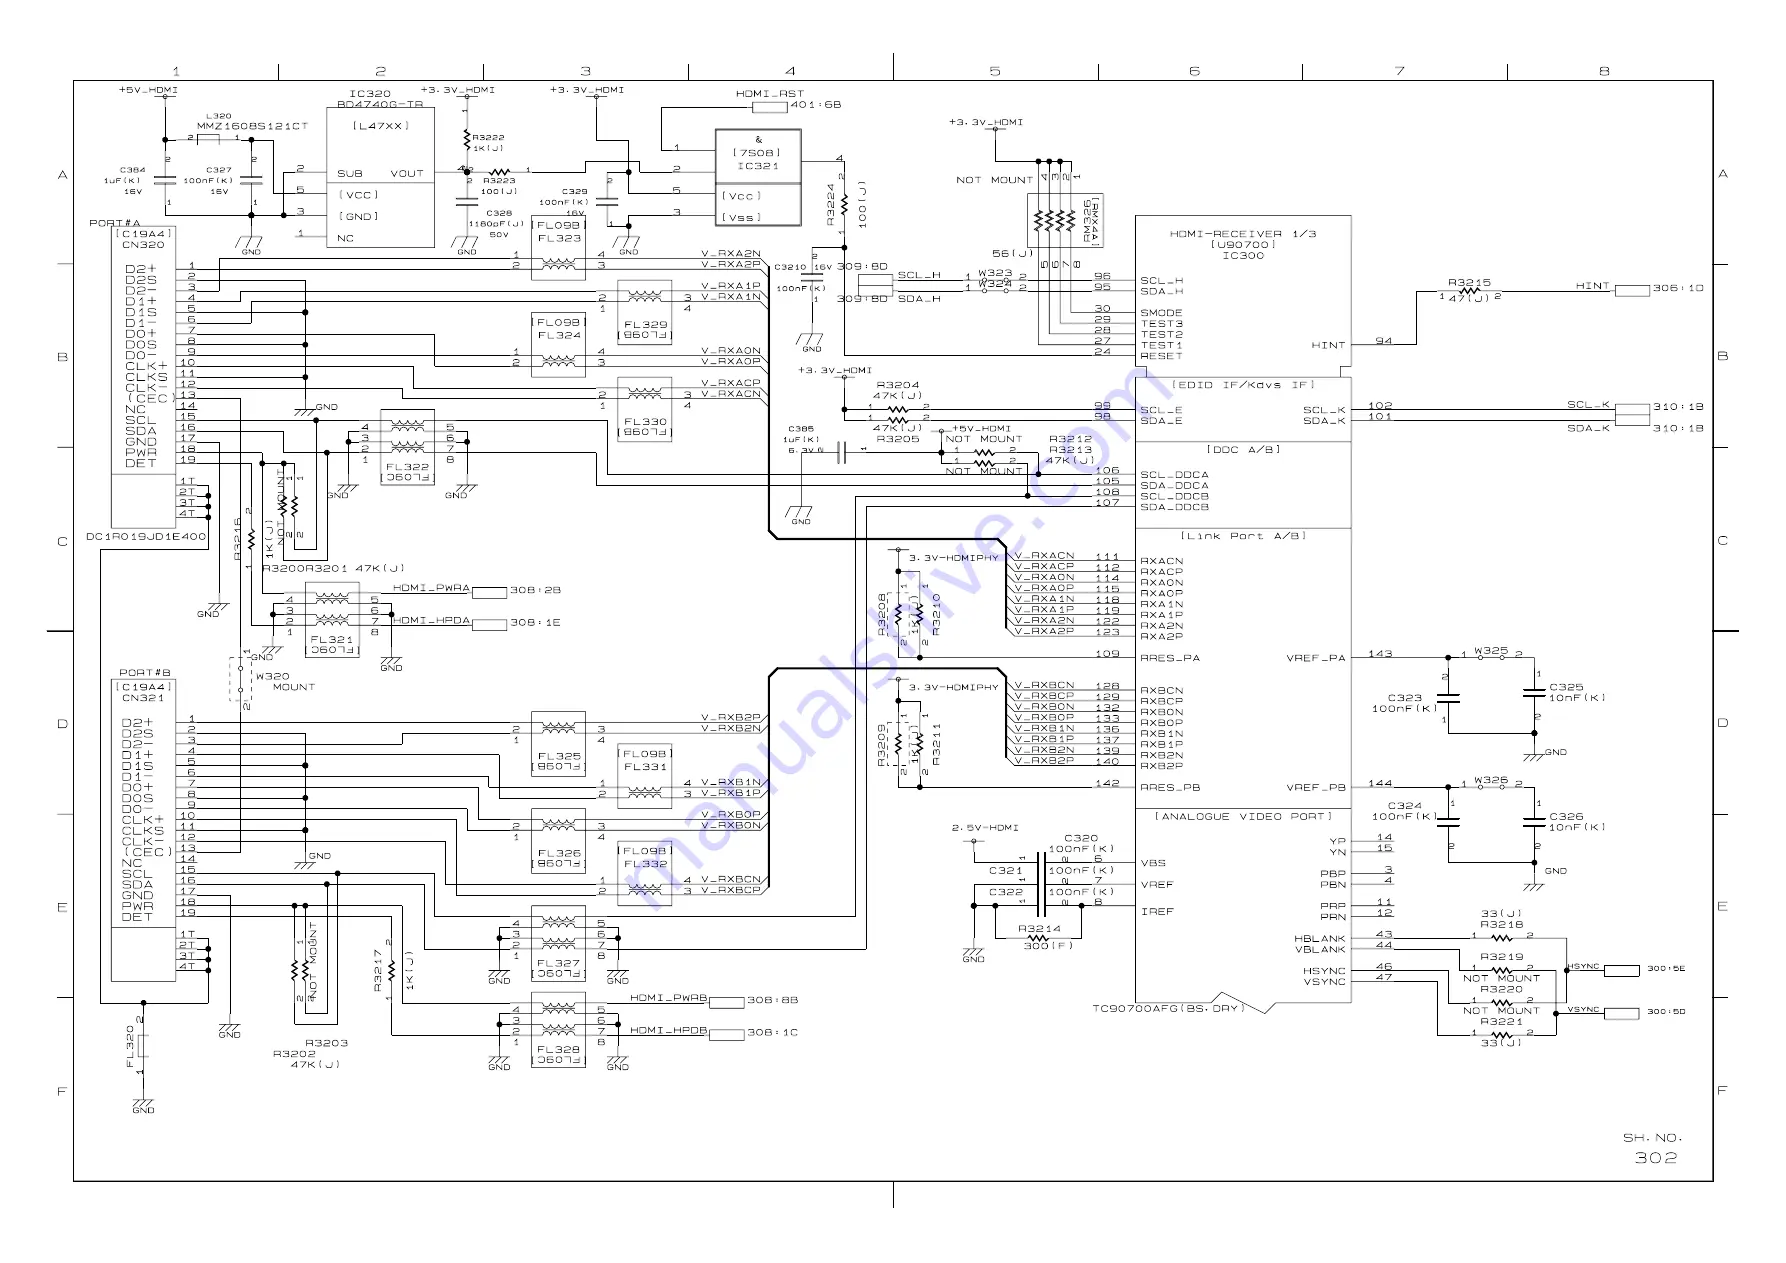Click the W325 jumper label
Viewport: 1786px width, 1263px height.
[1491, 650]
